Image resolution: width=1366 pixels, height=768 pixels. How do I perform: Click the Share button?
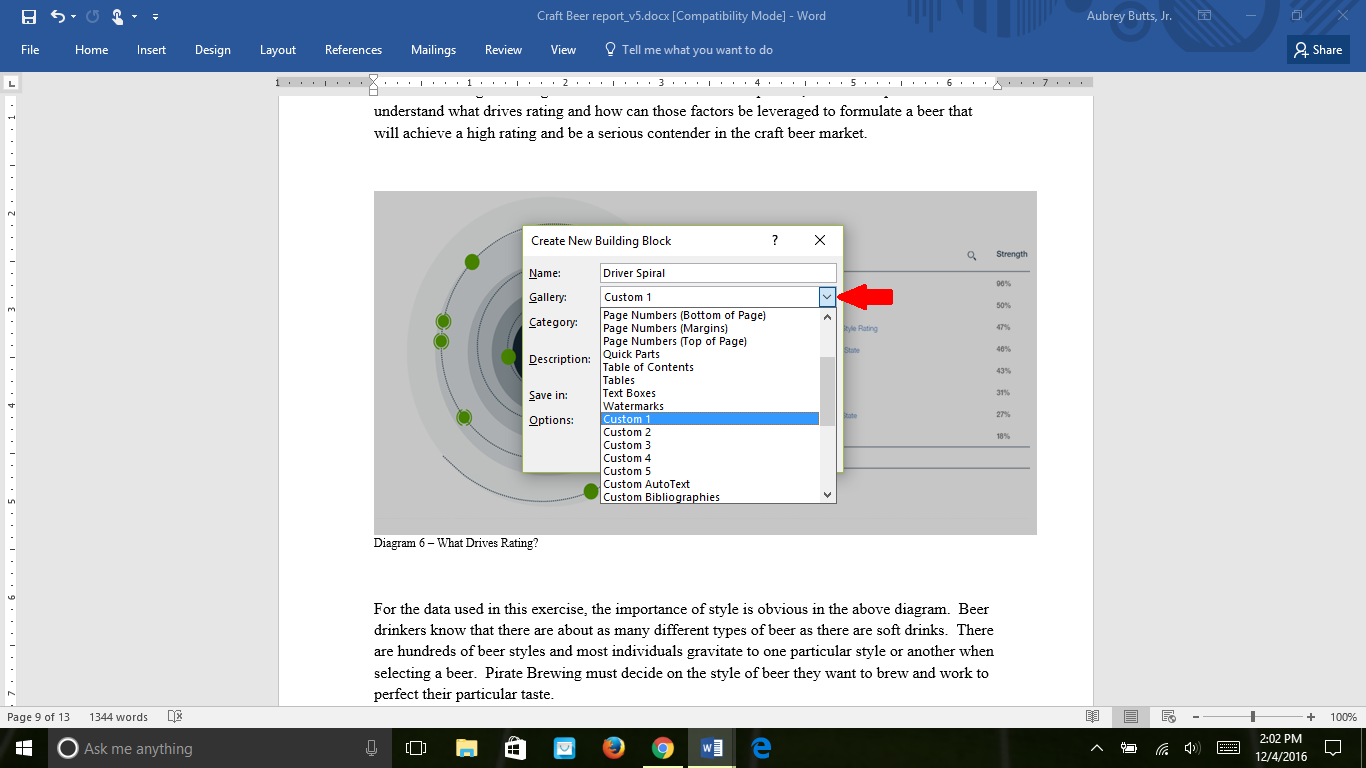pos(1317,49)
